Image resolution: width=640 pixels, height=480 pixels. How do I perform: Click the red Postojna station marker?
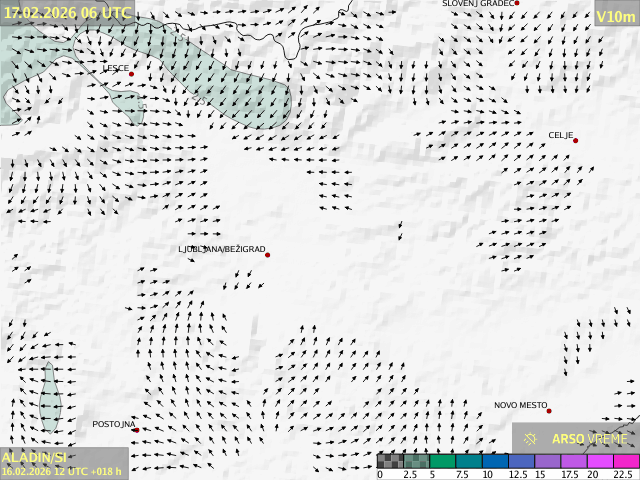tap(136, 430)
